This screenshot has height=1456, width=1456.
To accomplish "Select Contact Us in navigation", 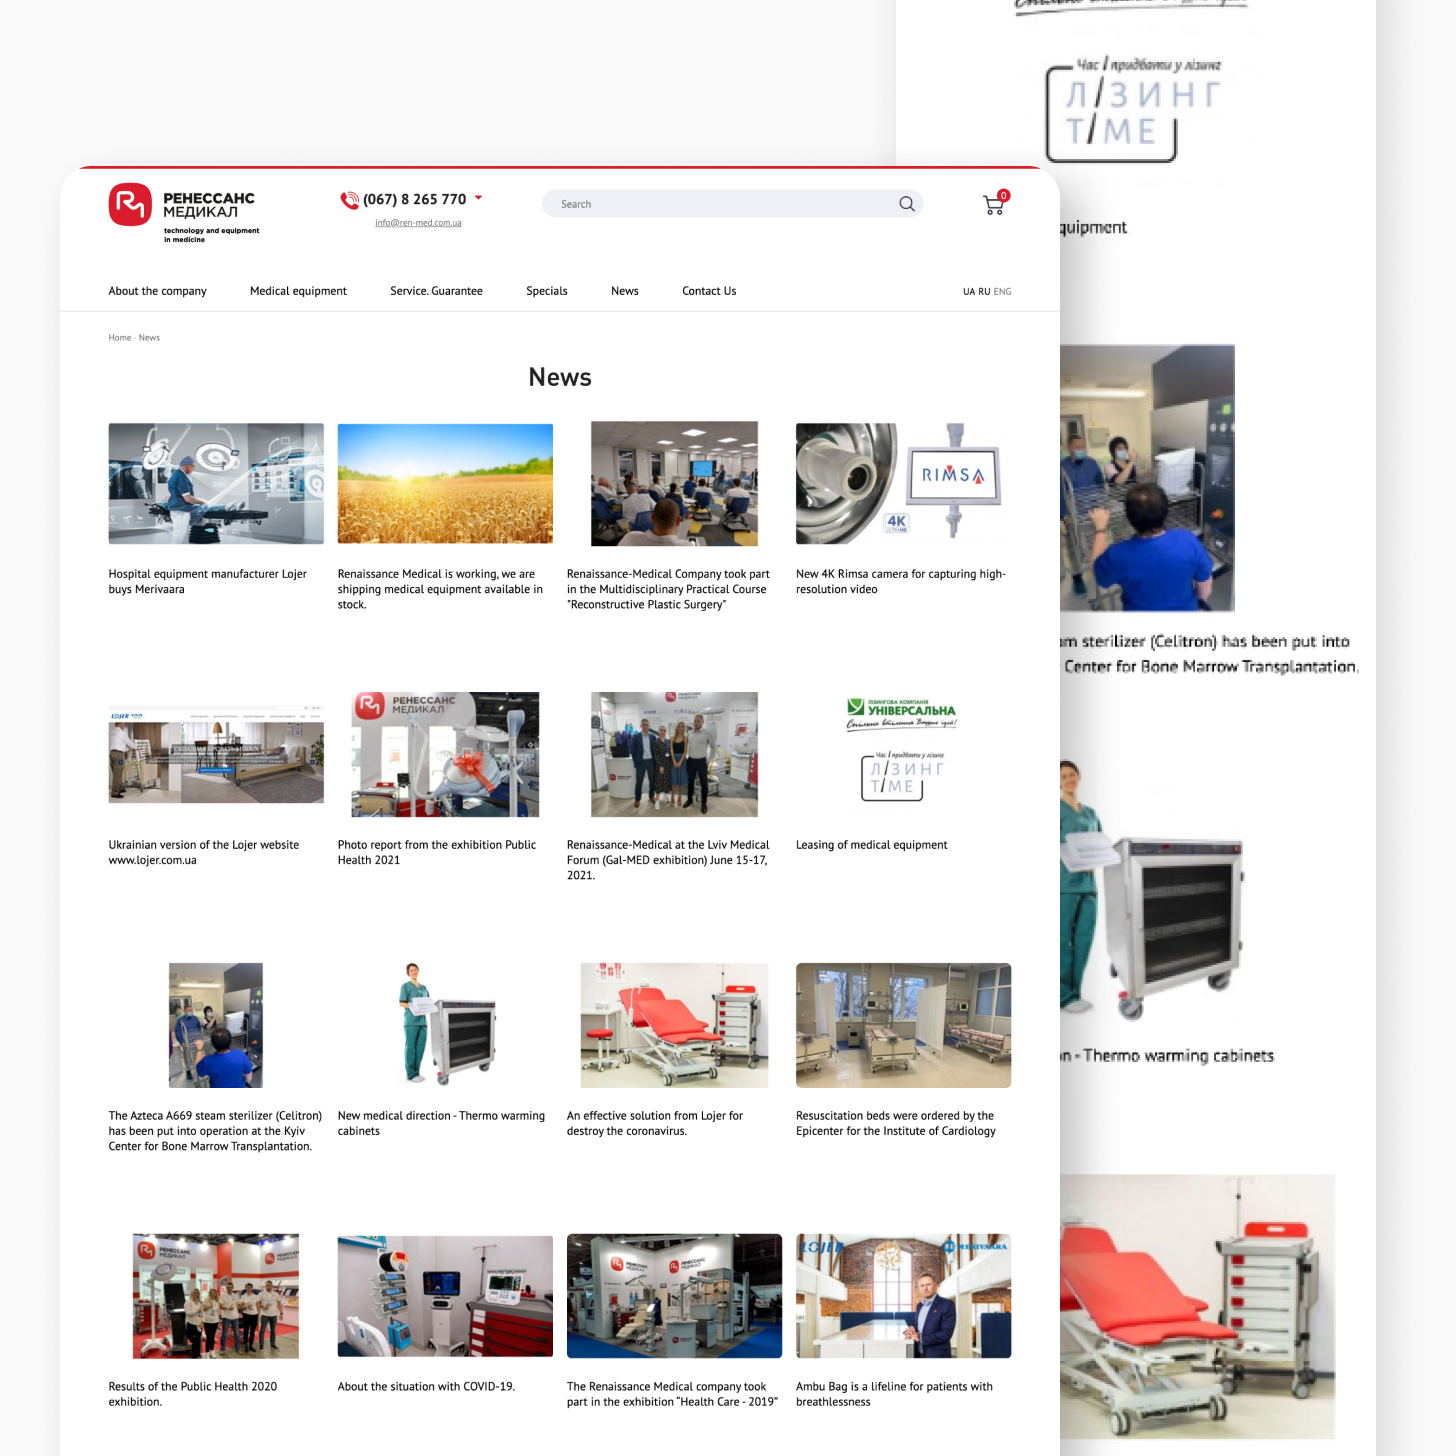I will (709, 291).
